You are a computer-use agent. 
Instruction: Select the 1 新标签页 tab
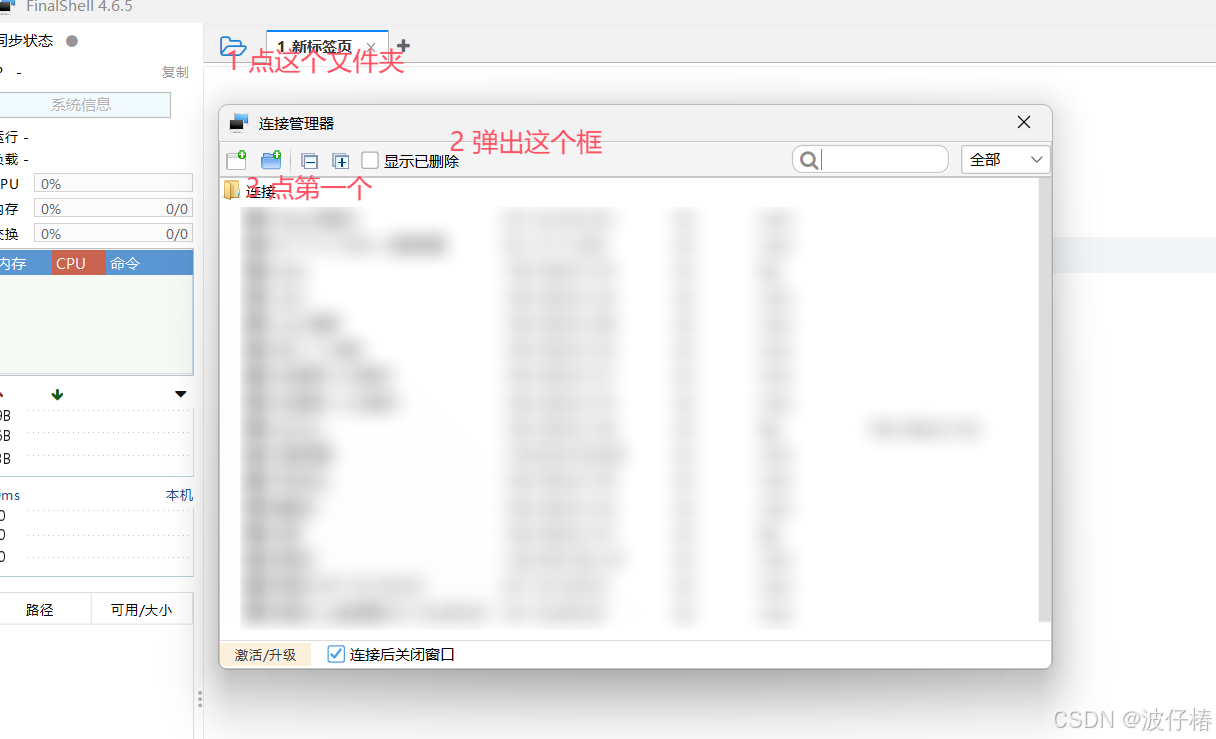pyautogui.click(x=315, y=47)
